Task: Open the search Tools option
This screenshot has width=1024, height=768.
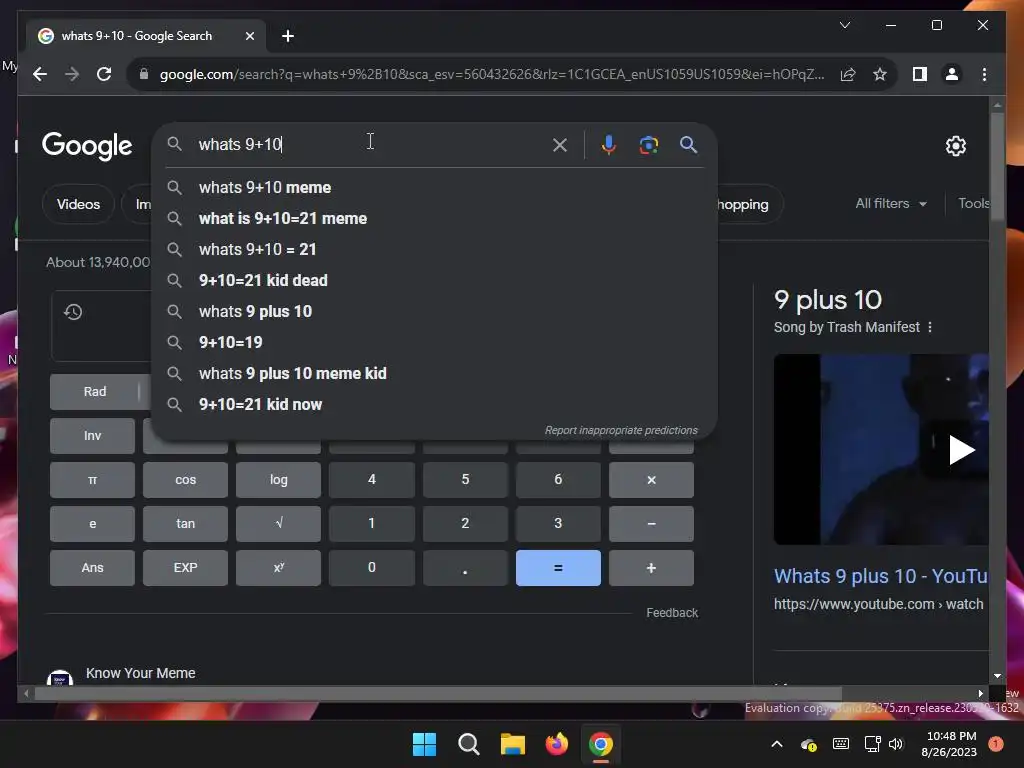Action: coord(973,204)
